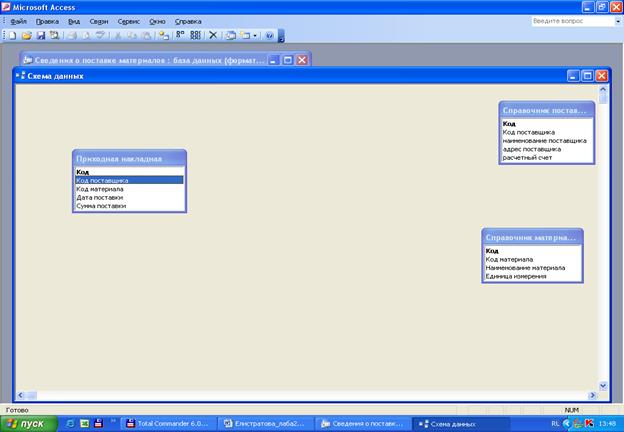Click the New Object toolbar icon

tap(246, 36)
